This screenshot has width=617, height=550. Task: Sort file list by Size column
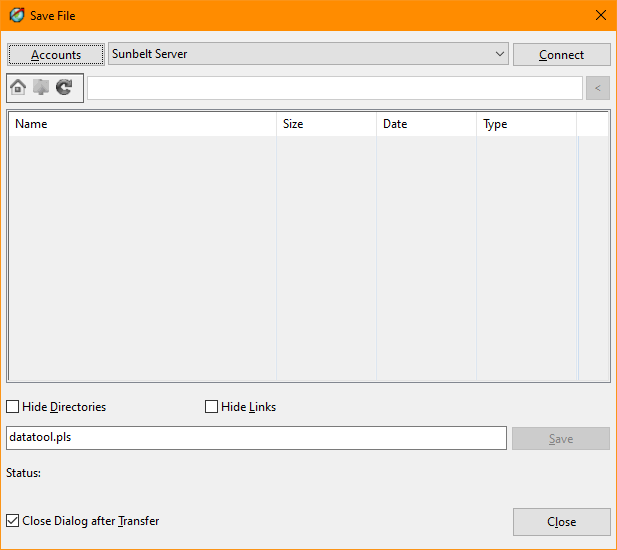click(x=326, y=124)
